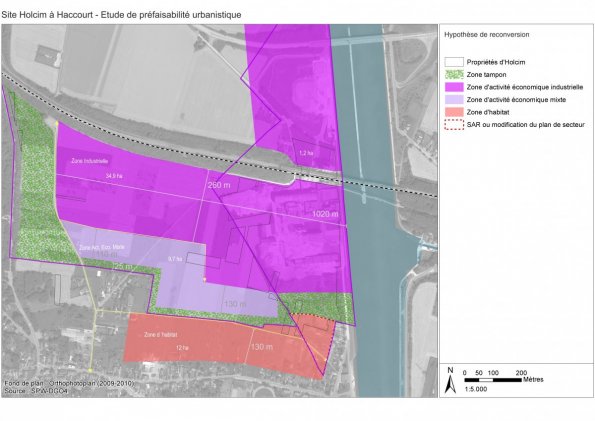595x421 pixels.
Task: Click the 'Source : SPW-DGO4' credit
Action: [36, 391]
